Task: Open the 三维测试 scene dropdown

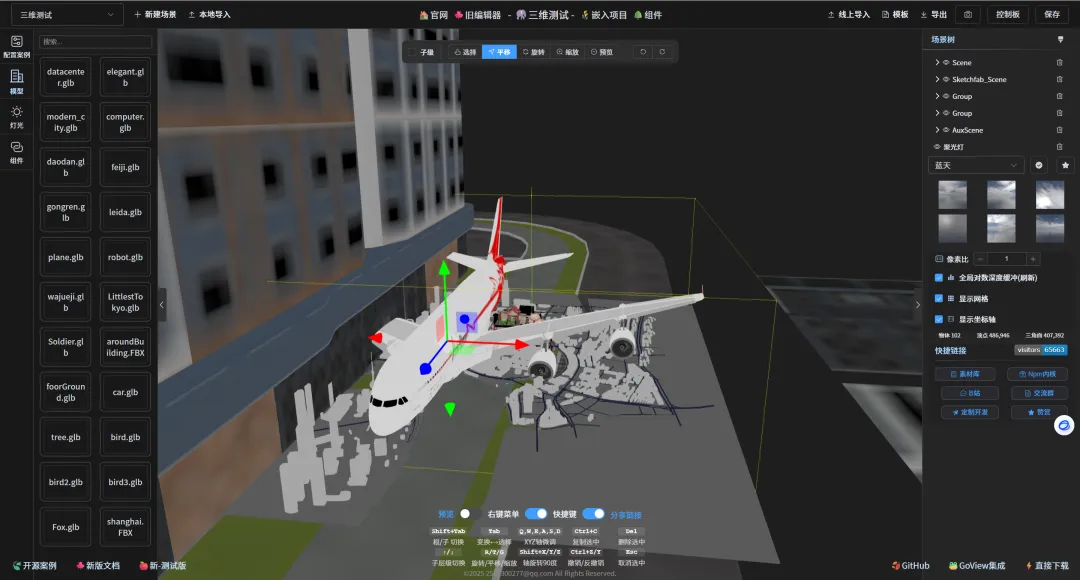Action: tap(67, 14)
